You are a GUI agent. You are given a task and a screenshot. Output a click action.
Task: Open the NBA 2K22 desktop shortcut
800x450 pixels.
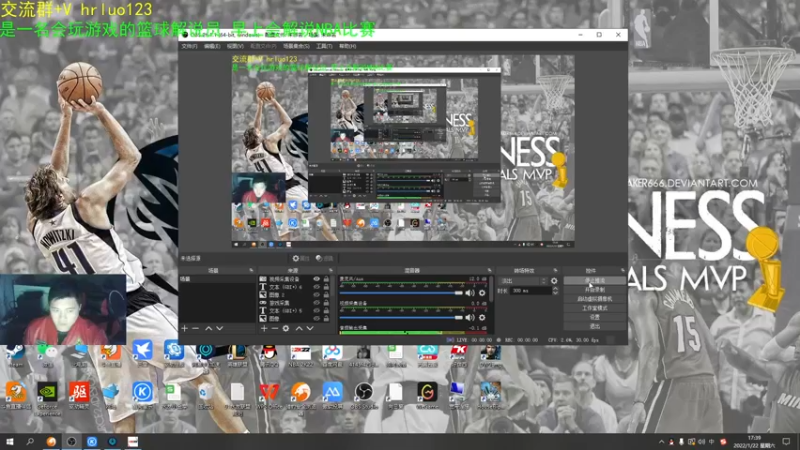[301, 356]
